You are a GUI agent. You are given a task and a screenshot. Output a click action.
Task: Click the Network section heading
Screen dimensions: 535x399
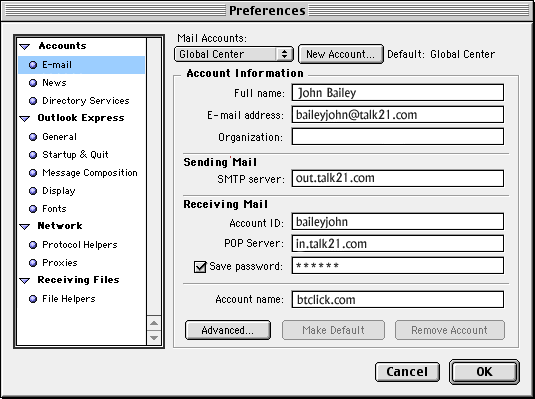click(60, 226)
